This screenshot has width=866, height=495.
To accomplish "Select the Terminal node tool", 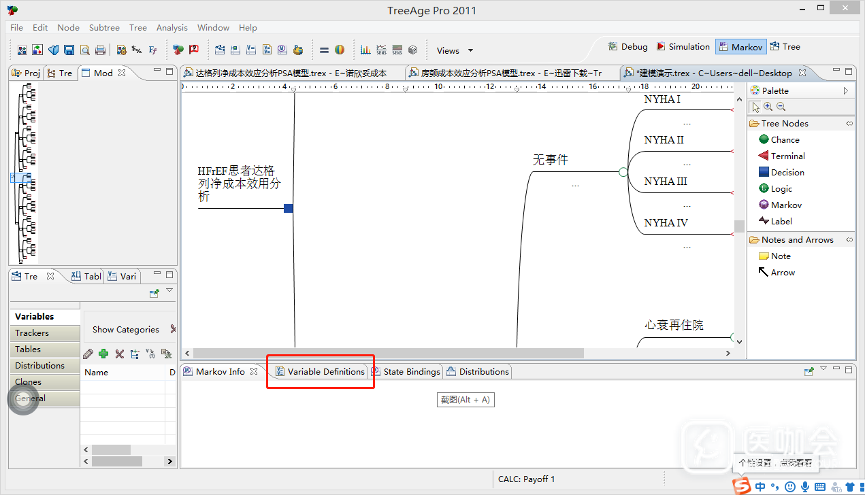I will click(x=787, y=156).
